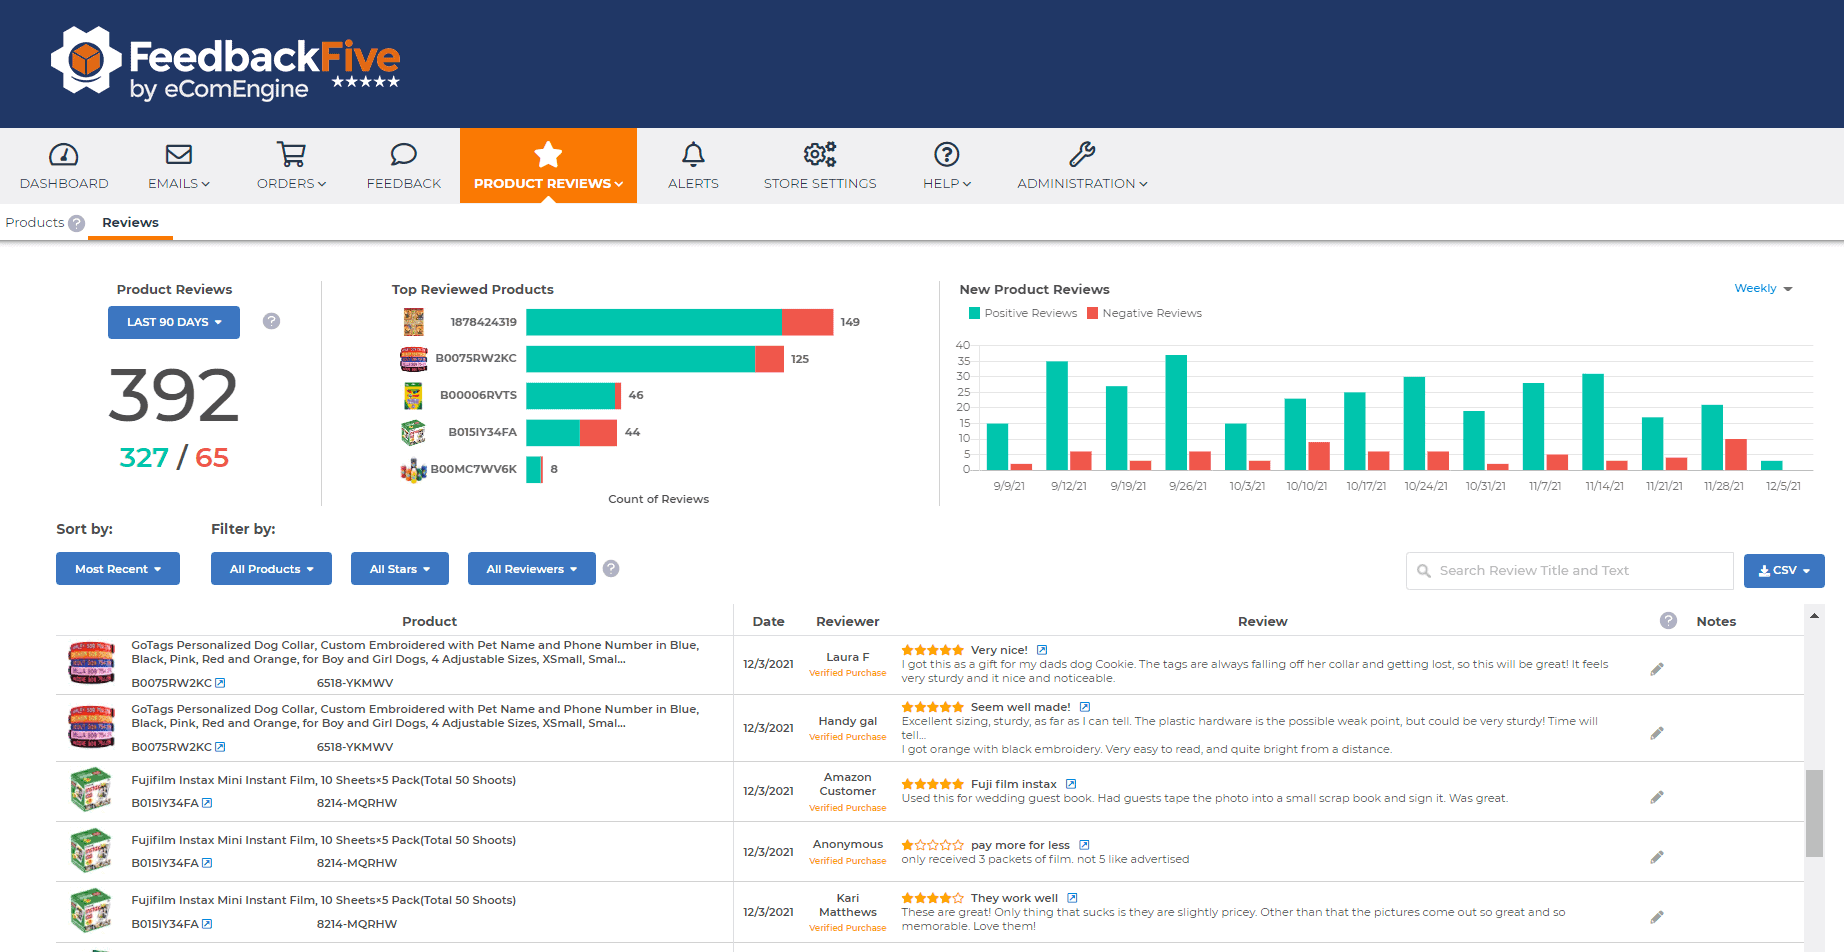
Task: Open 'Fuji film instax' review external link icon
Action: click(1071, 784)
